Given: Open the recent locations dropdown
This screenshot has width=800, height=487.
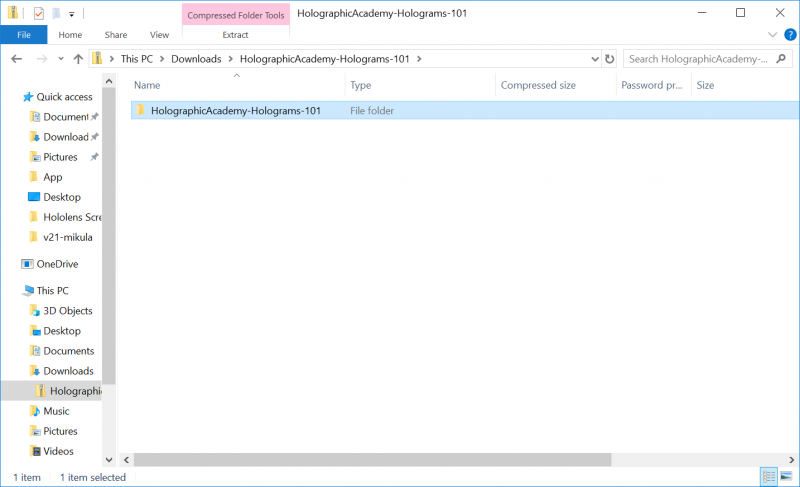Looking at the screenshot, I should (61, 59).
